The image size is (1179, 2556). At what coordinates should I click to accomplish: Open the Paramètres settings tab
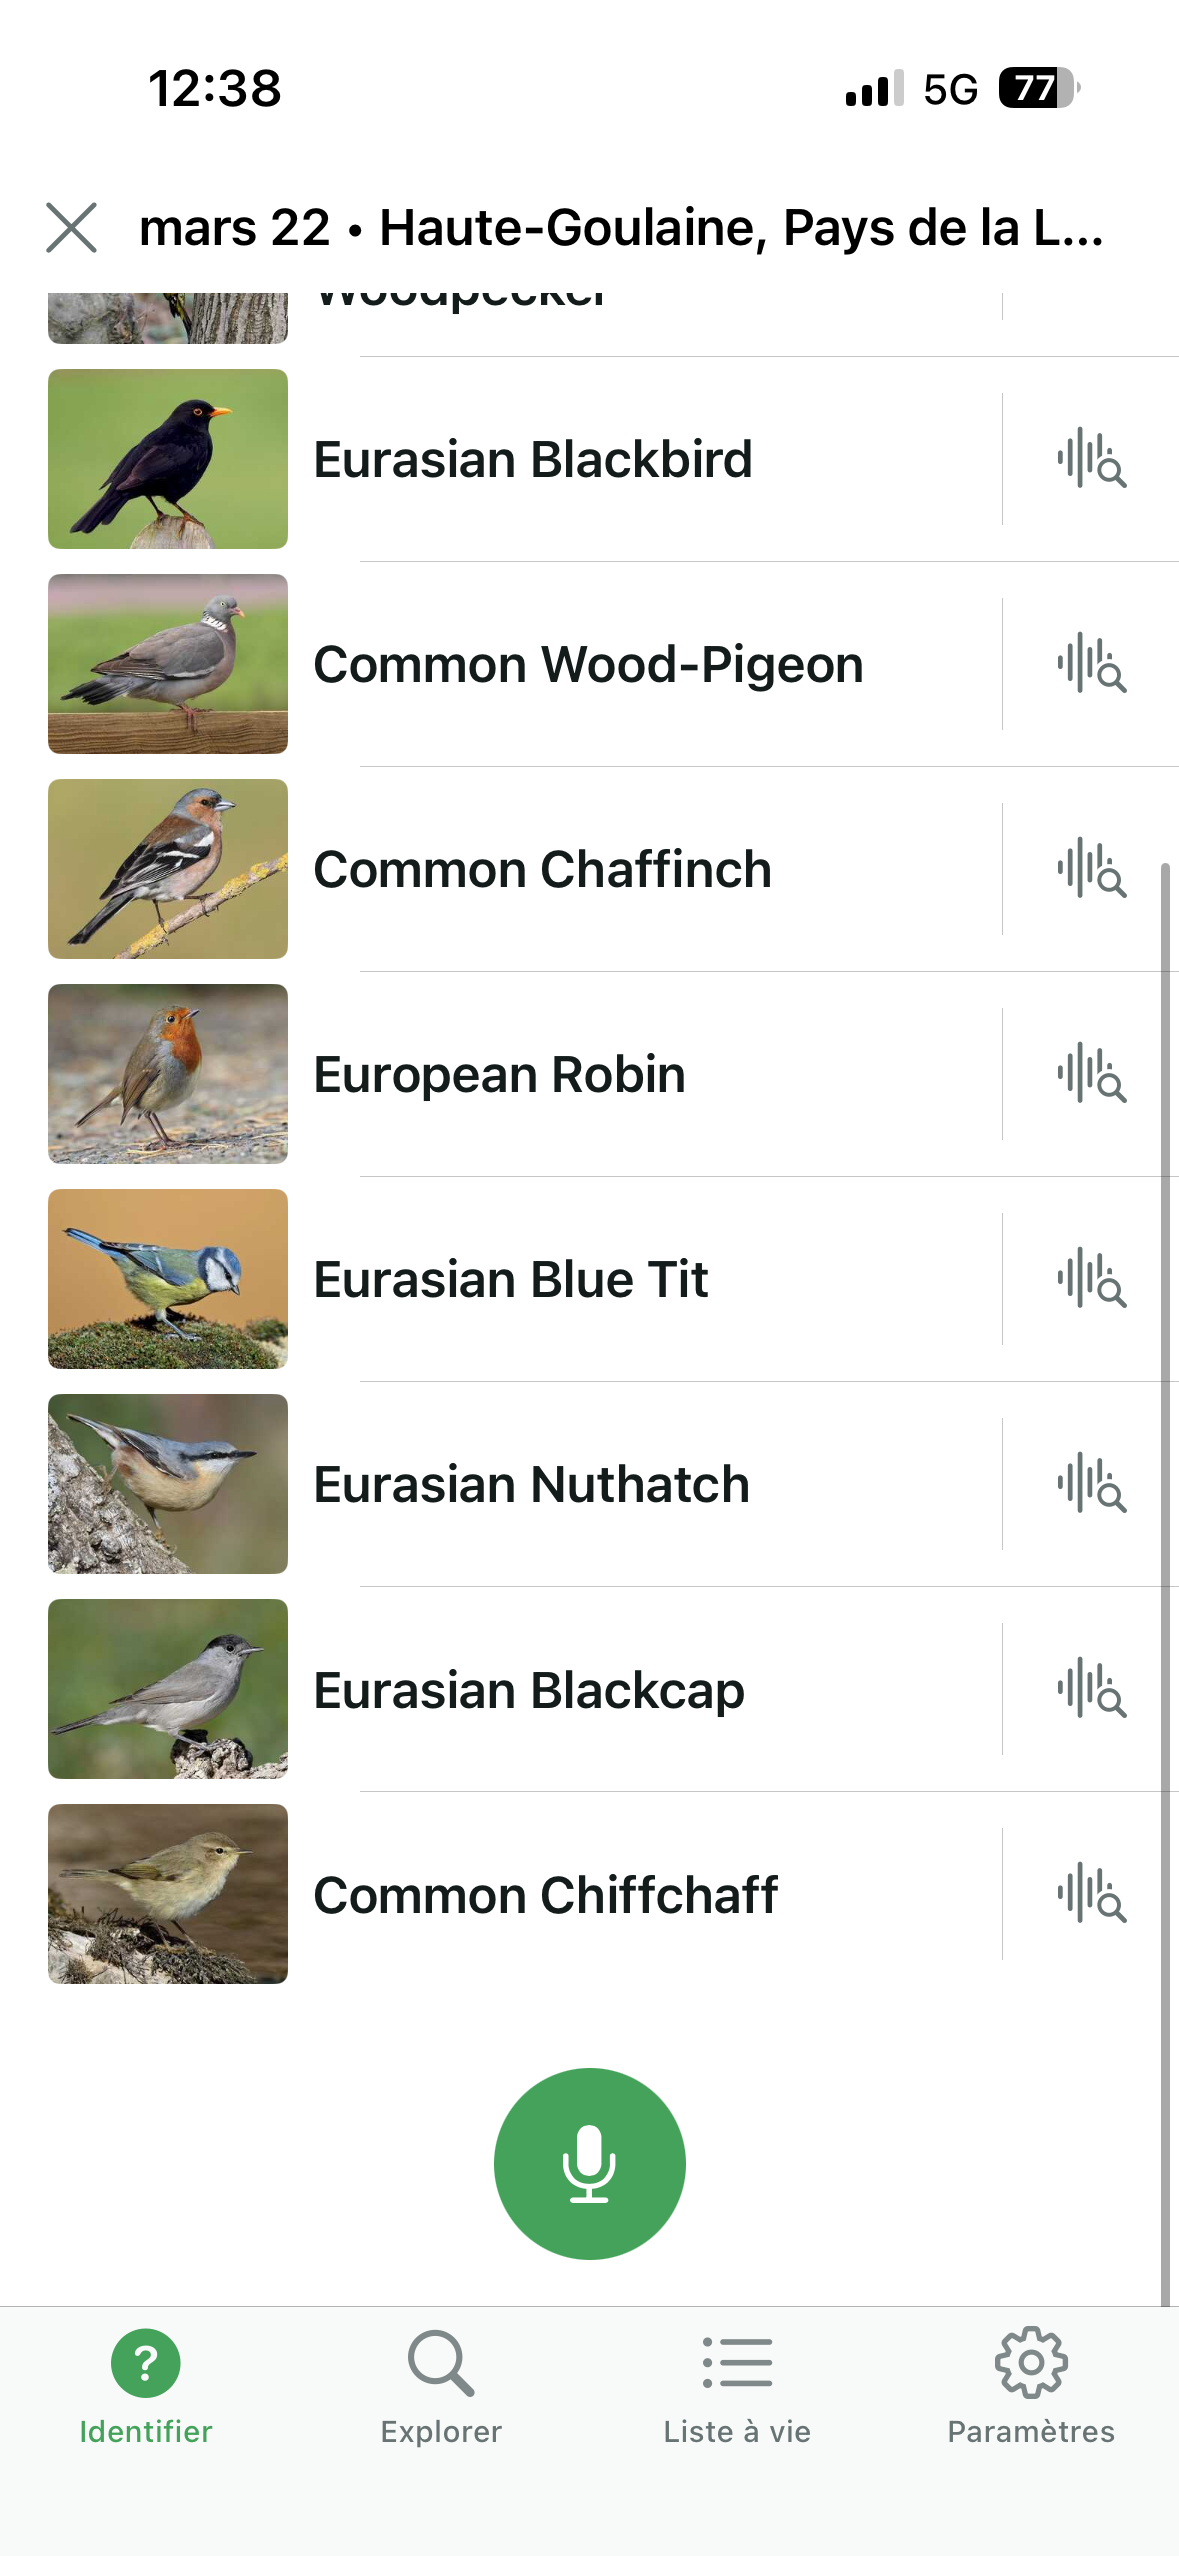tap(1031, 2386)
